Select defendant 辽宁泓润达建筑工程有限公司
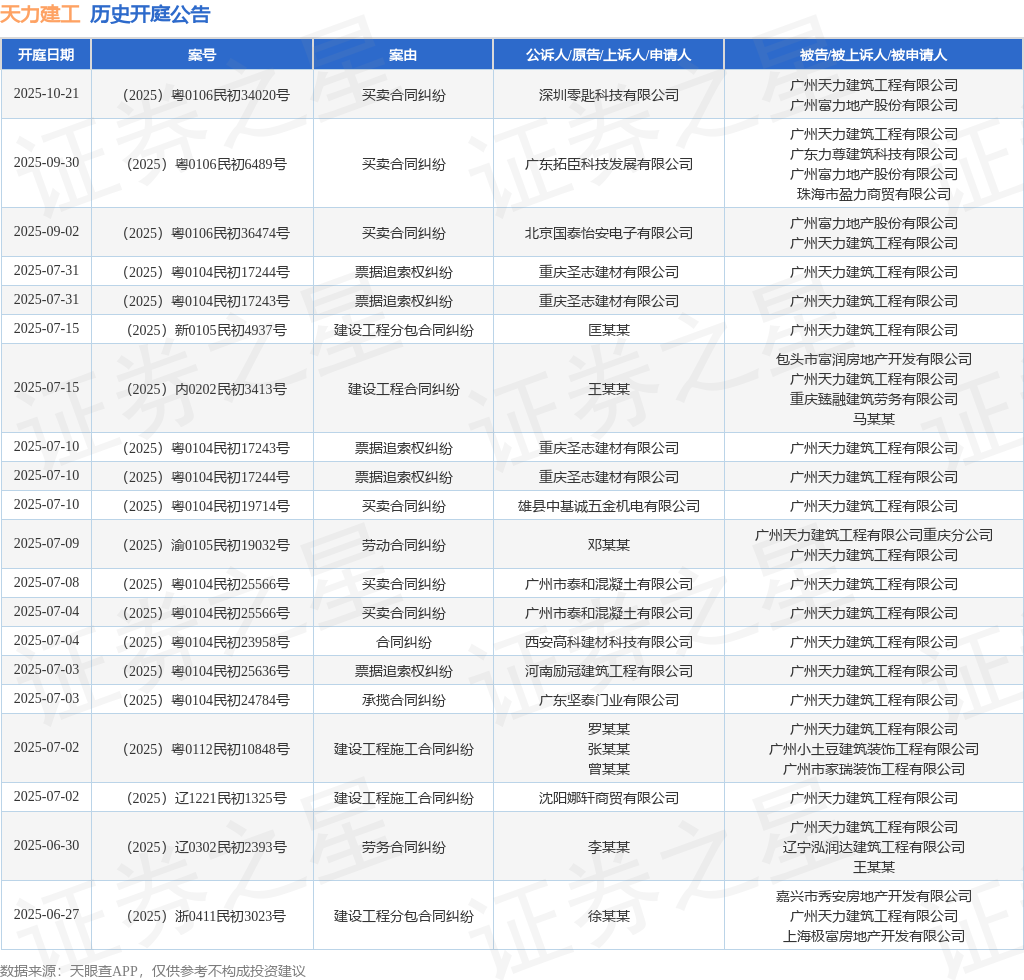The image size is (1024, 980). pos(874,847)
